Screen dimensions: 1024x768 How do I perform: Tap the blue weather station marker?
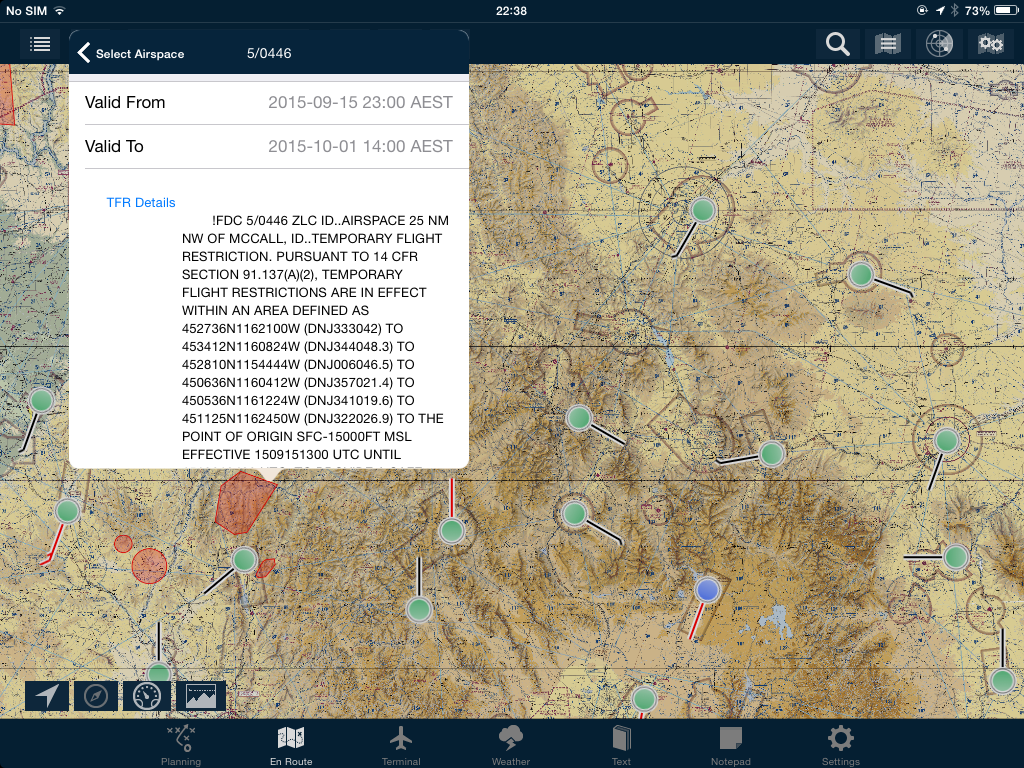coord(707,590)
